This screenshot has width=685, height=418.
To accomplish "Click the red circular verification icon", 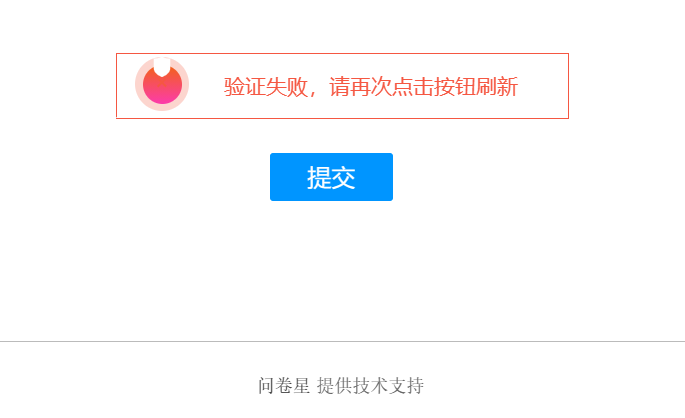I will [162, 84].
